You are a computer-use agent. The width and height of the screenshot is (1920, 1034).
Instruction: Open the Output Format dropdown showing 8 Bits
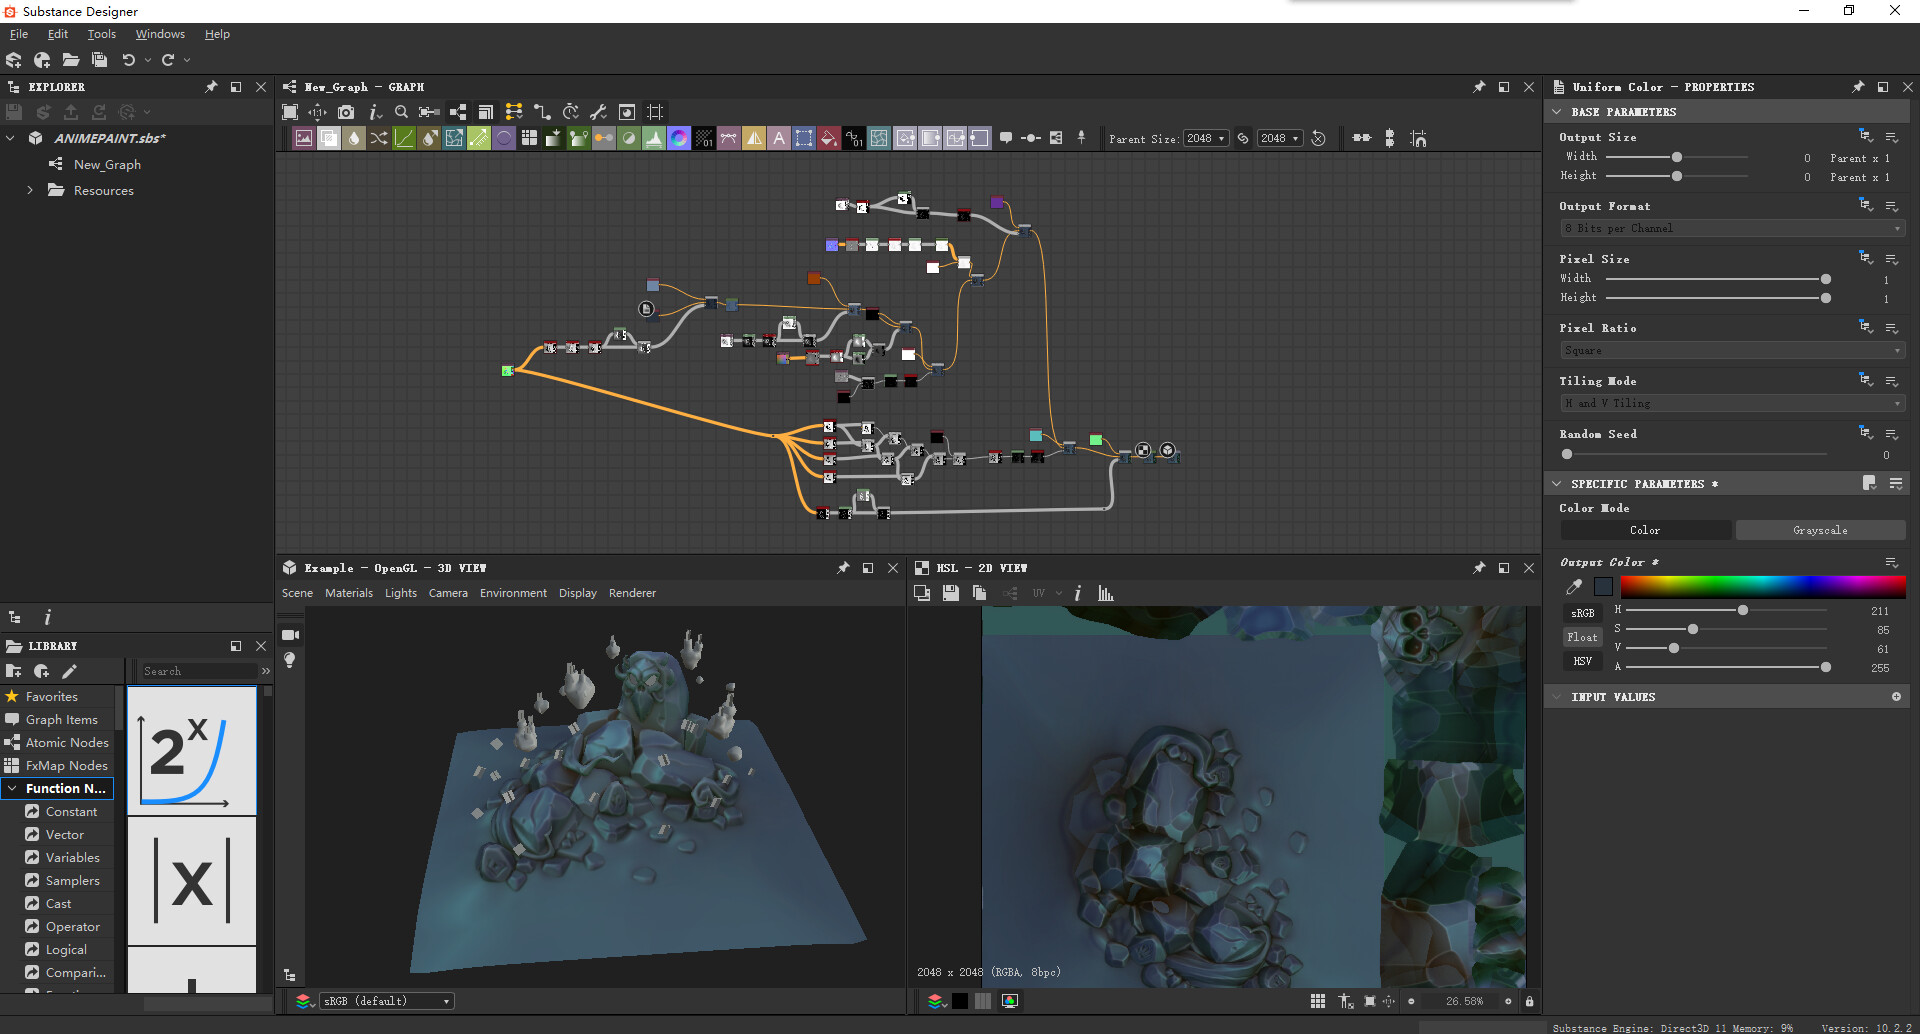1730,227
